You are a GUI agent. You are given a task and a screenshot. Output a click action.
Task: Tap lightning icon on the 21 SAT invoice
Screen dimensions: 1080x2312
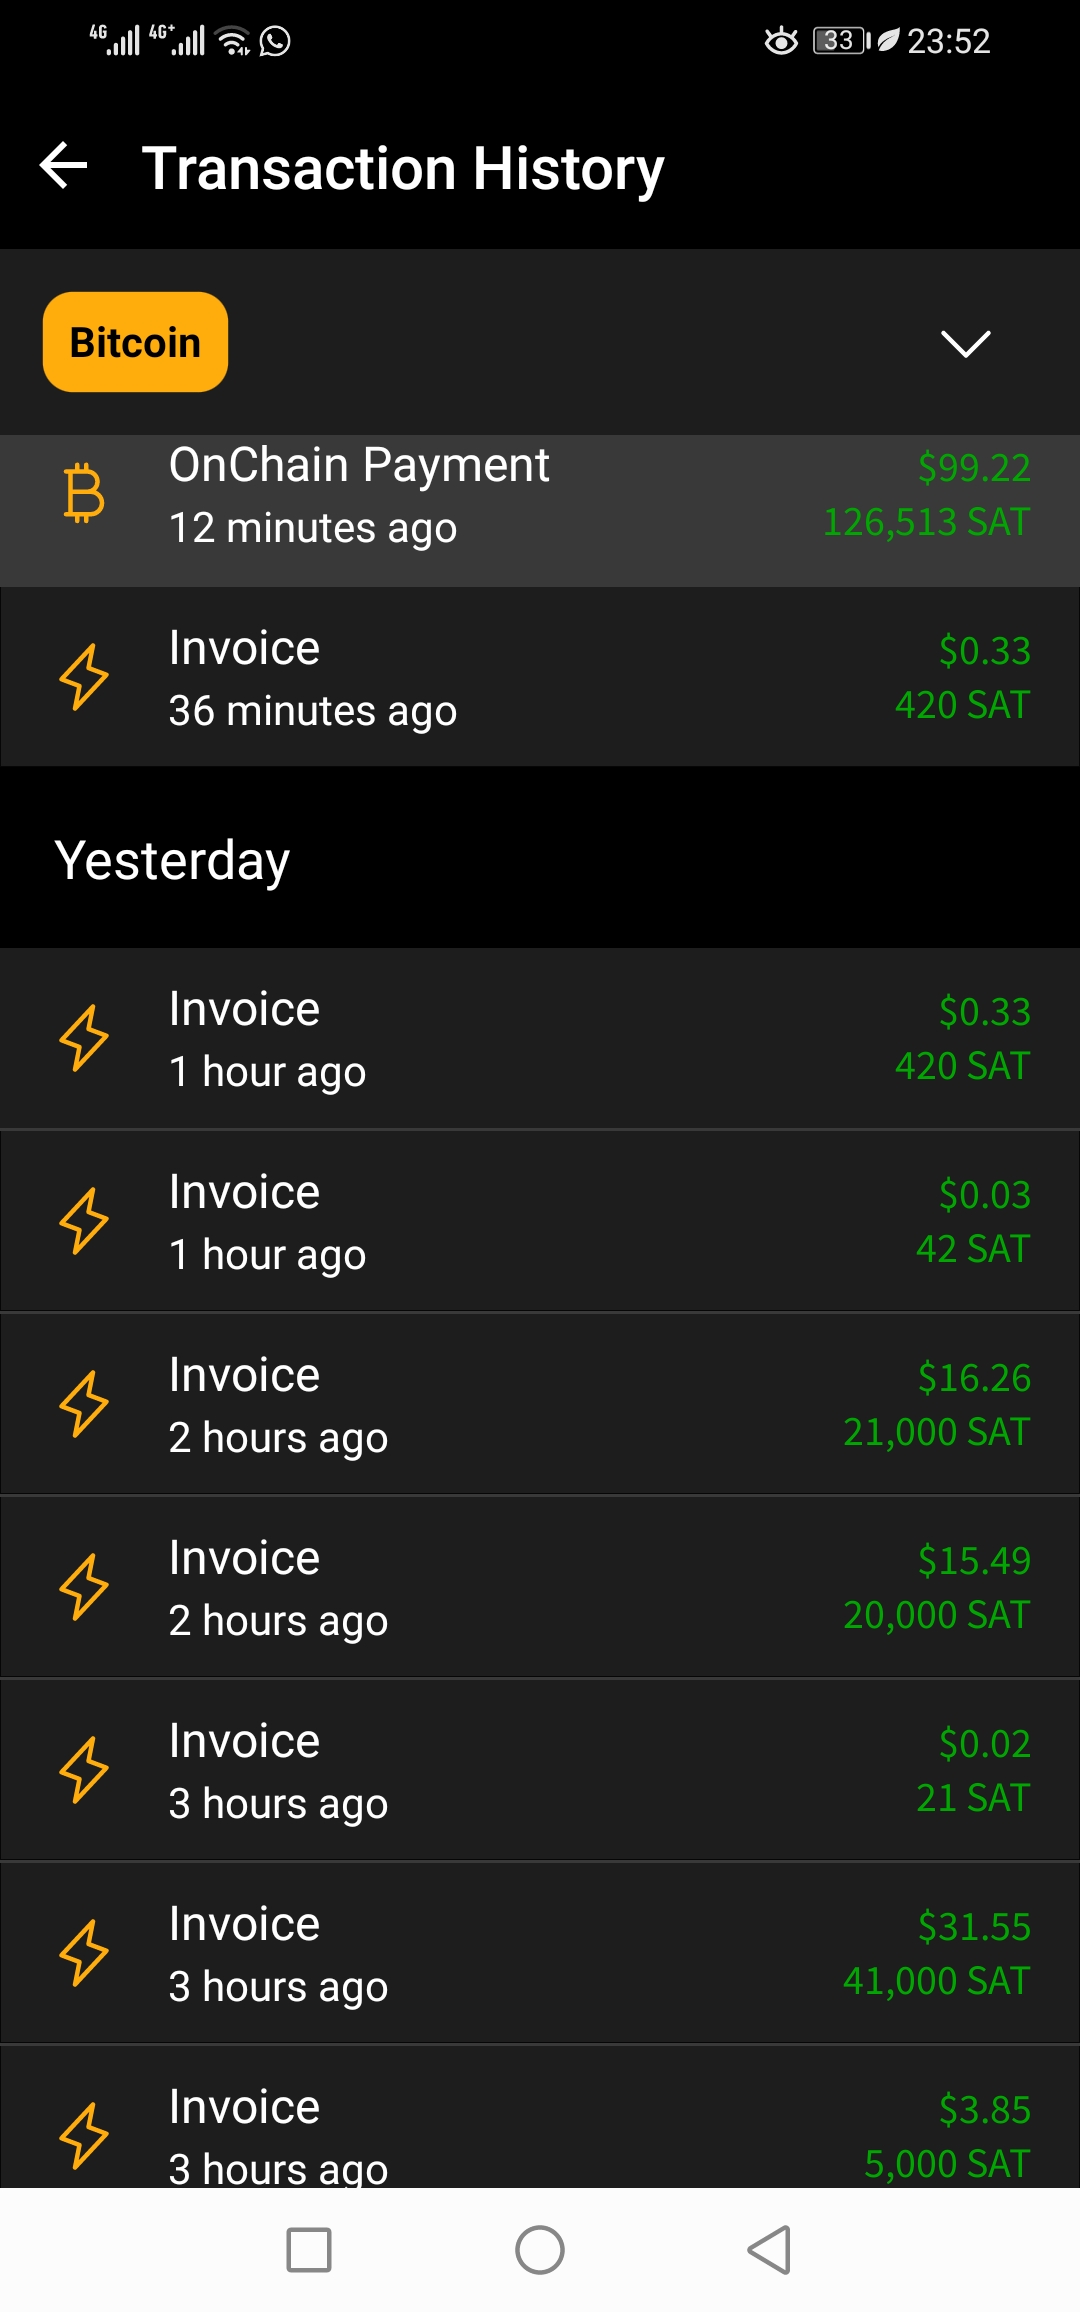pyautogui.click(x=84, y=1770)
